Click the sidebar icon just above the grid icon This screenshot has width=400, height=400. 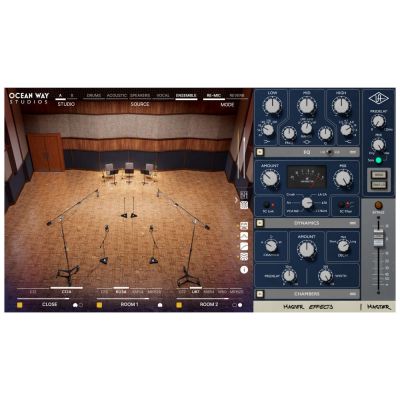(244, 195)
